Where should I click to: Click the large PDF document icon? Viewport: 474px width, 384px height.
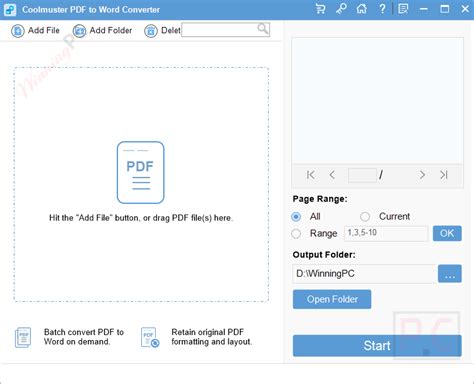141,172
